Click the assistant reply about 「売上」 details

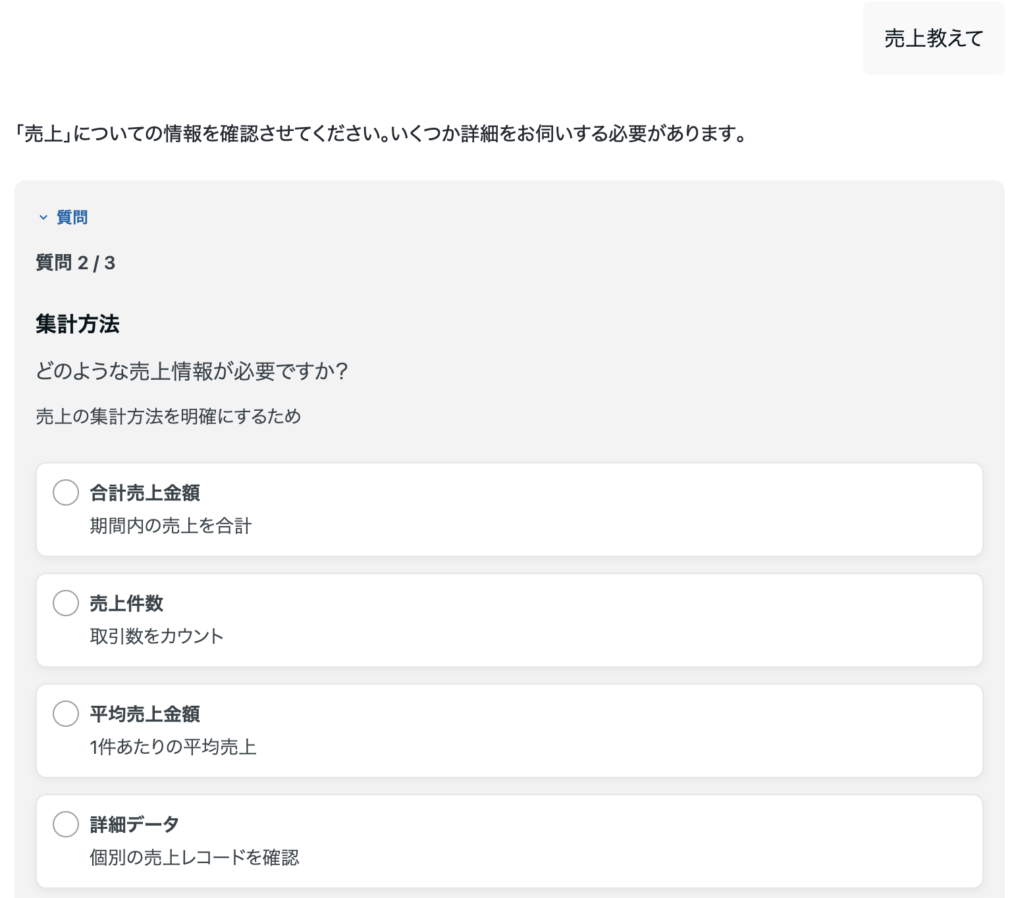click(381, 133)
